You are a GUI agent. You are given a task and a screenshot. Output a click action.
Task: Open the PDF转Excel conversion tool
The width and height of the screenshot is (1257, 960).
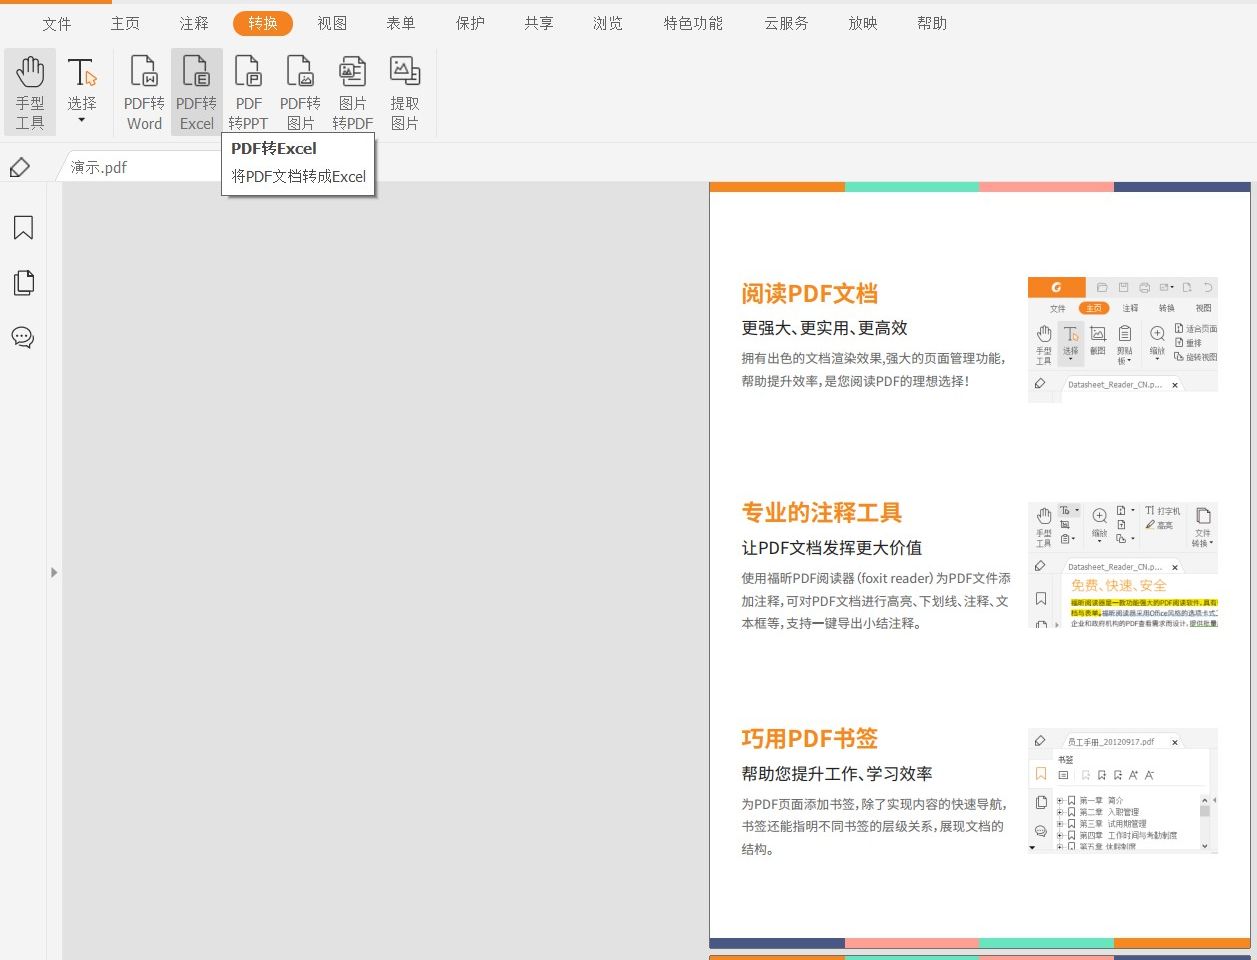pyautogui.click(x=196, y=90)
